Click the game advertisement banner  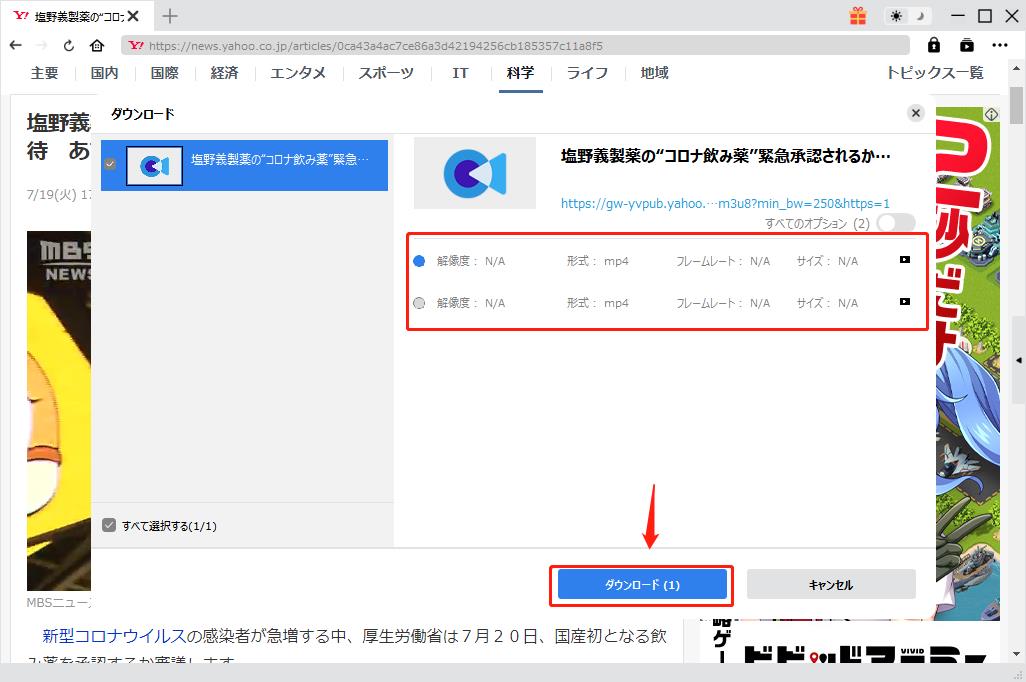click(x=968, y=363)
